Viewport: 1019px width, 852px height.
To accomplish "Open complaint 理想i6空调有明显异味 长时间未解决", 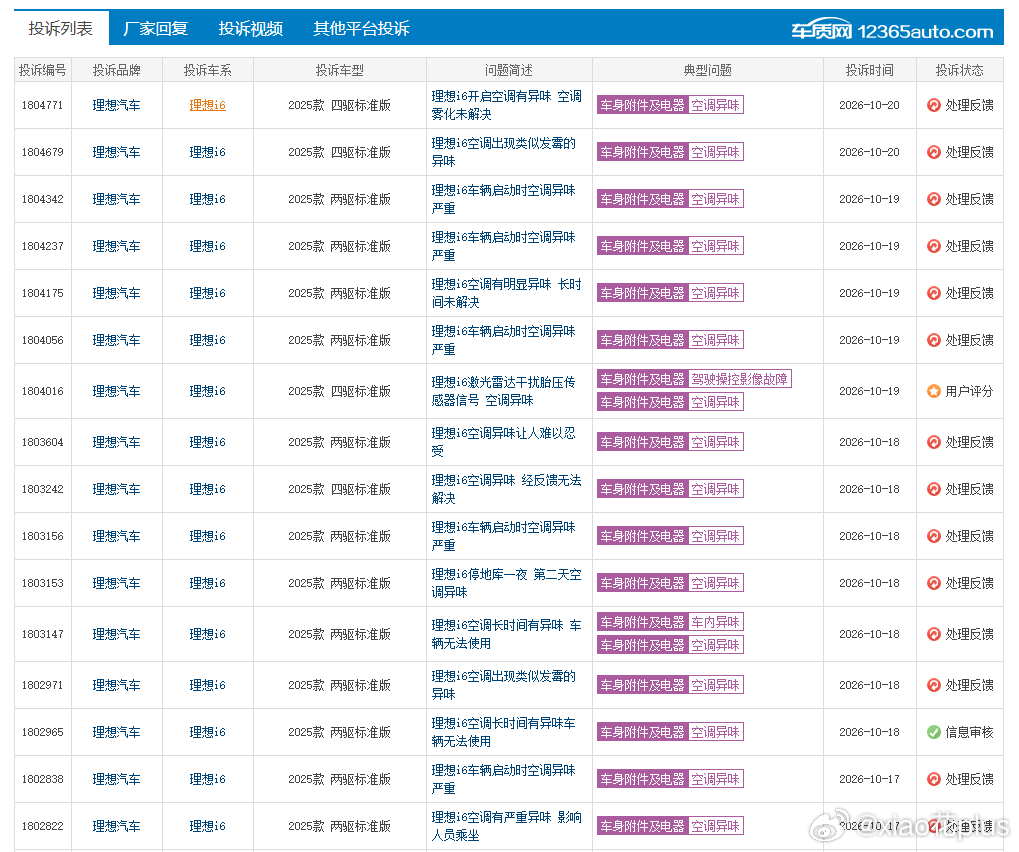I will tap(506, 293).
